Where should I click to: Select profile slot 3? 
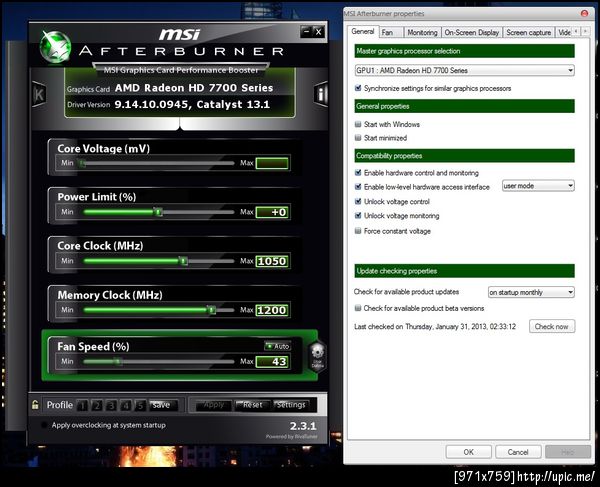111,405
